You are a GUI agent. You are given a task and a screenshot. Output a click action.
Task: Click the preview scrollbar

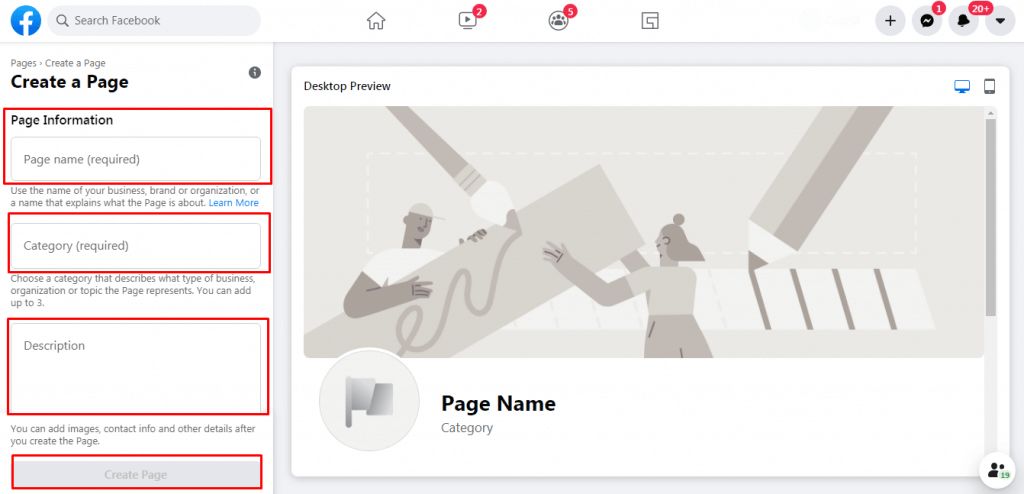[991, 218]
